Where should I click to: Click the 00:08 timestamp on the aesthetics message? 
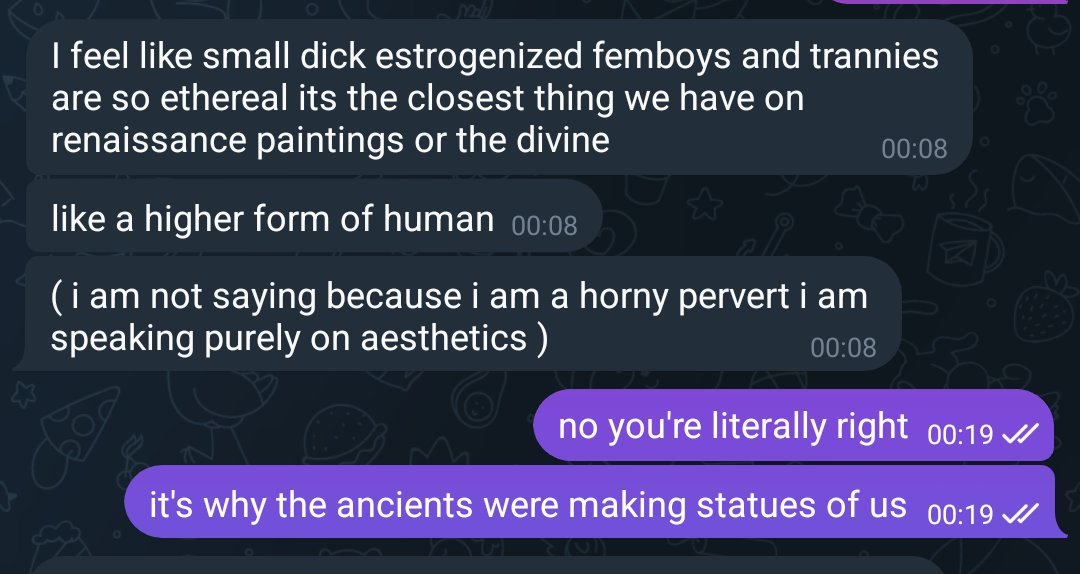[x=843, y=347]
